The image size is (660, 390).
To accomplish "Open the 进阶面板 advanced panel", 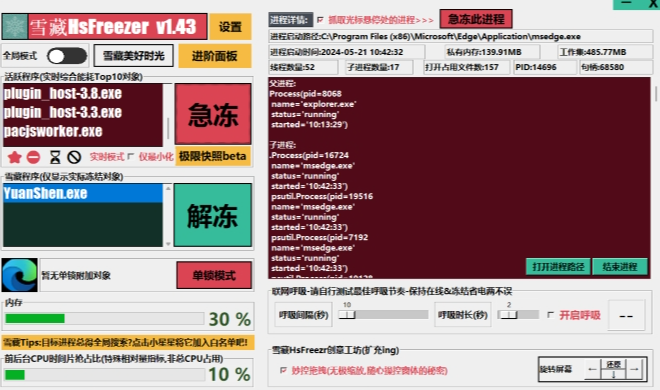I will [x=215, y=56].
